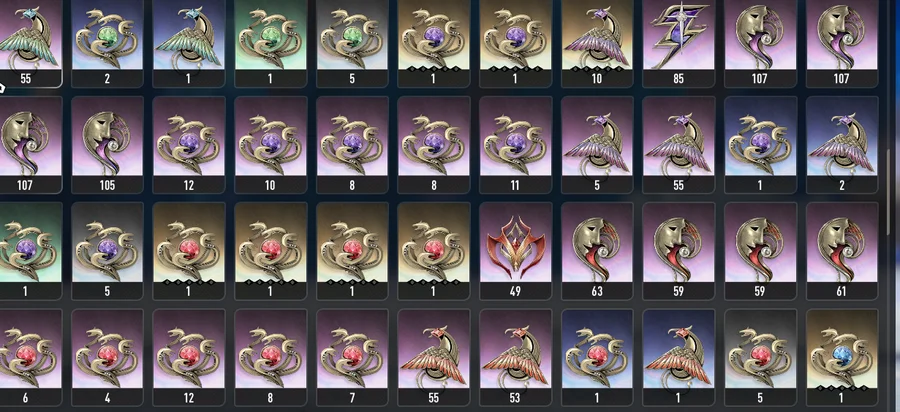Select the purple gem item numbered 11

(515, 145)
